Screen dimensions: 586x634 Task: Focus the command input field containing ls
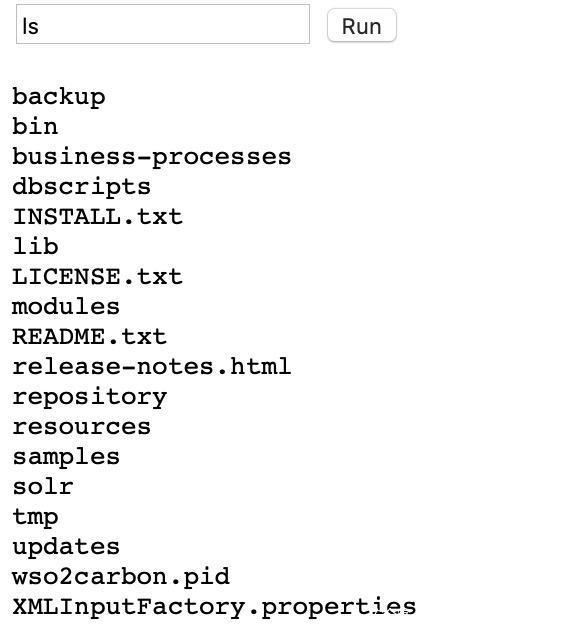(163, 24)
